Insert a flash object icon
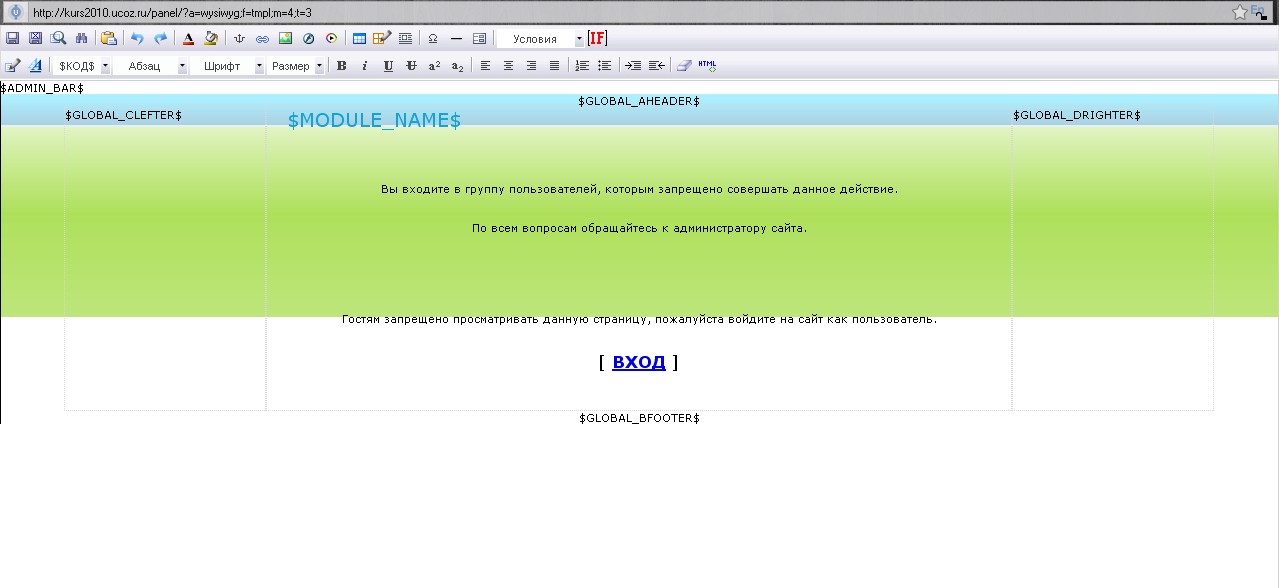The image size is (1279, 588). click(308, 38)
